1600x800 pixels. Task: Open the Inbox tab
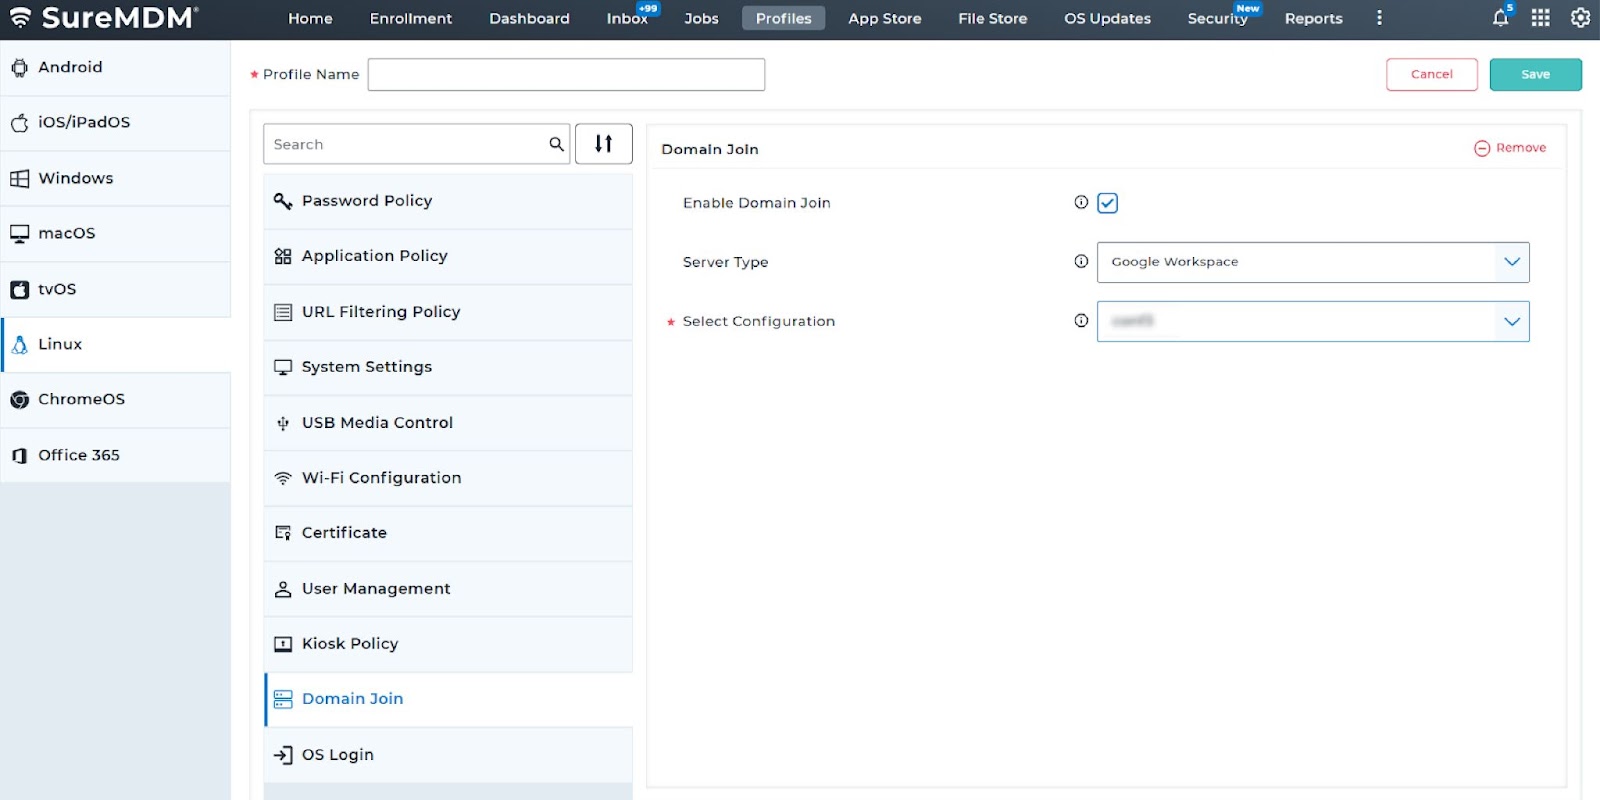tap(628, 18)
